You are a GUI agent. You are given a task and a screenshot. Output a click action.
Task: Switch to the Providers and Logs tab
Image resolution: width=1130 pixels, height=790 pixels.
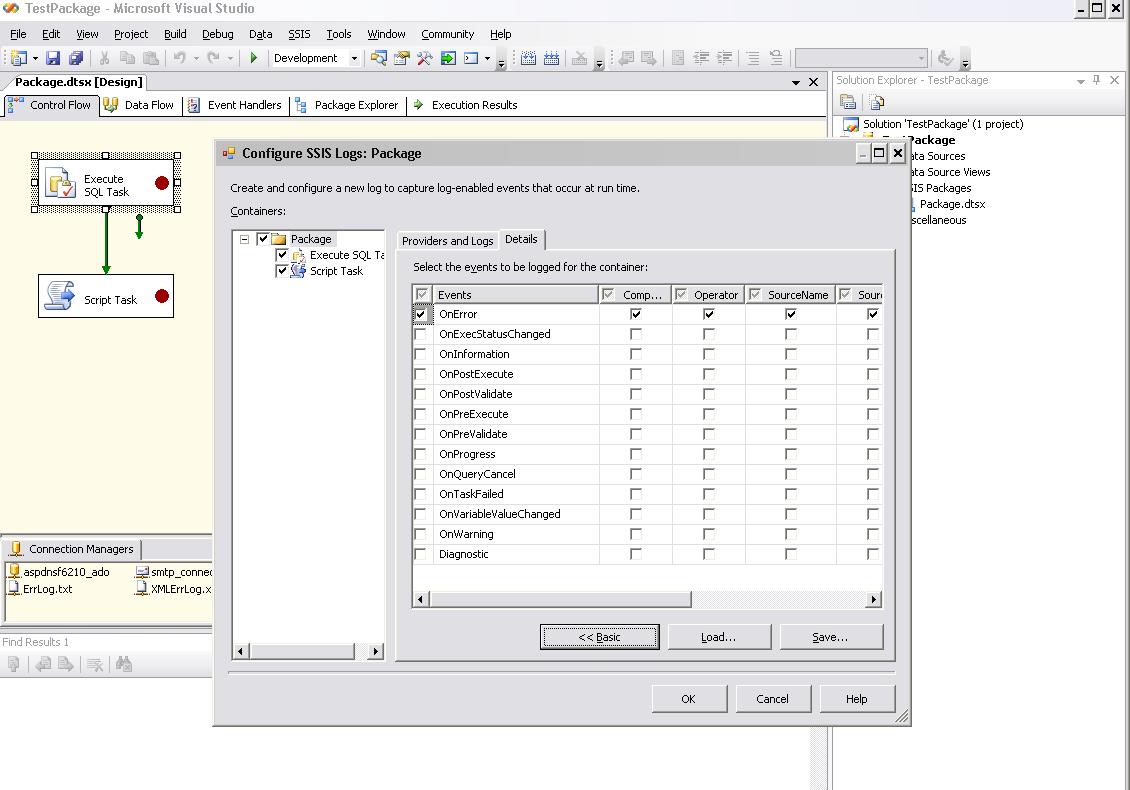pyautogui.click(x=447, y=241)
